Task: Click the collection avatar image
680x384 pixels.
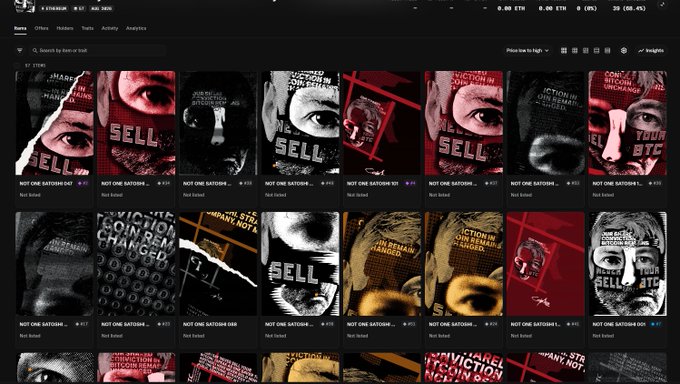Action: pyautogui.click(x=25, y=6)
